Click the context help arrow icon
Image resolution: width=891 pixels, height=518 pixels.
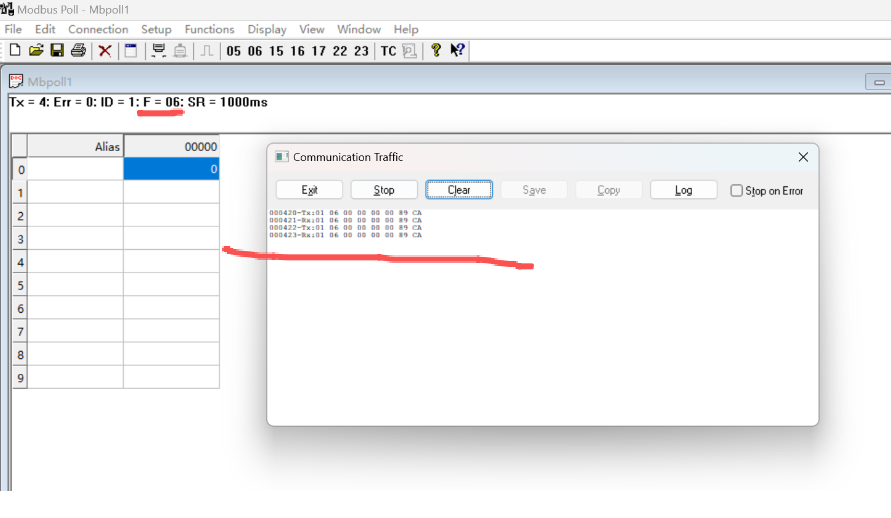457,50
